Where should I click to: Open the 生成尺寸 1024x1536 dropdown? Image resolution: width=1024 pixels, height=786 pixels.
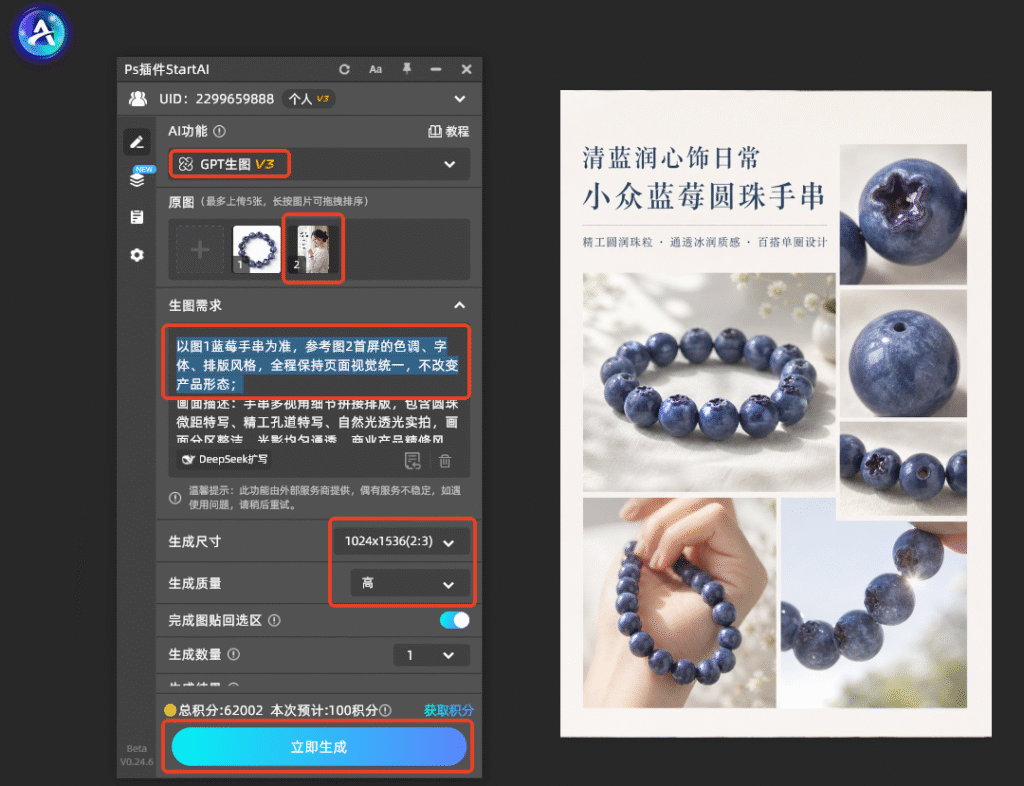pyautogui.click(x=400, y=541)
